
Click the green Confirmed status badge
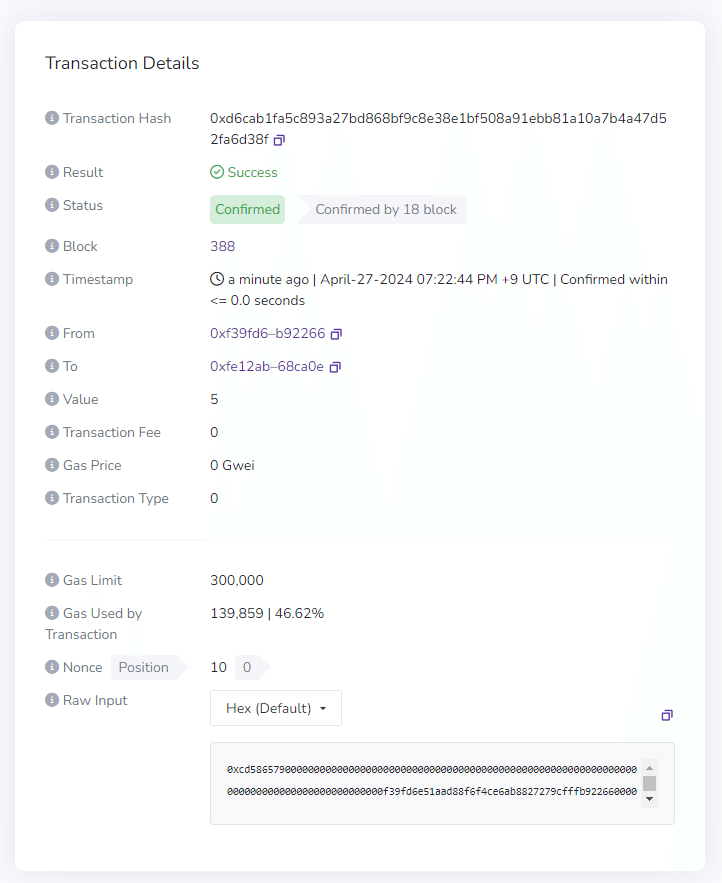(247, 209)
